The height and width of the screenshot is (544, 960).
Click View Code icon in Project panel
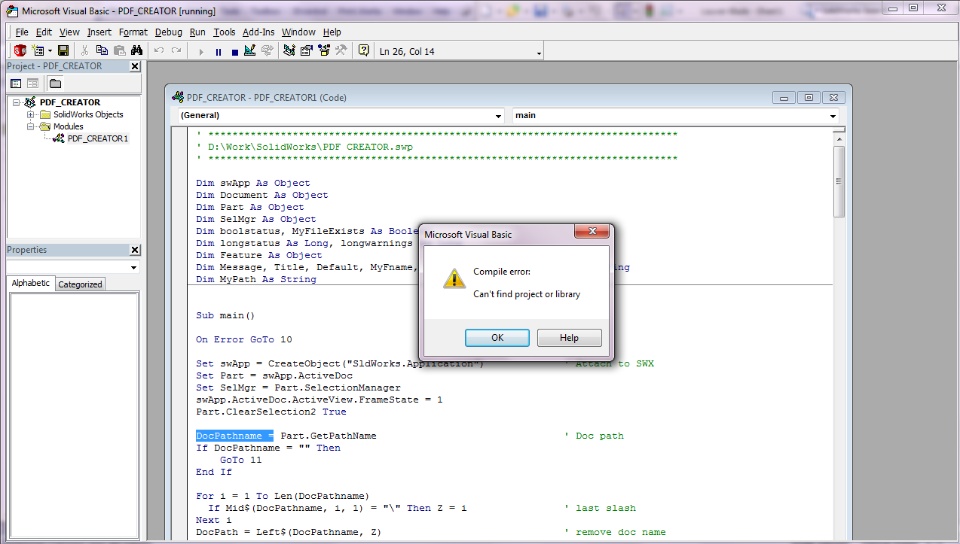(16, 83)
